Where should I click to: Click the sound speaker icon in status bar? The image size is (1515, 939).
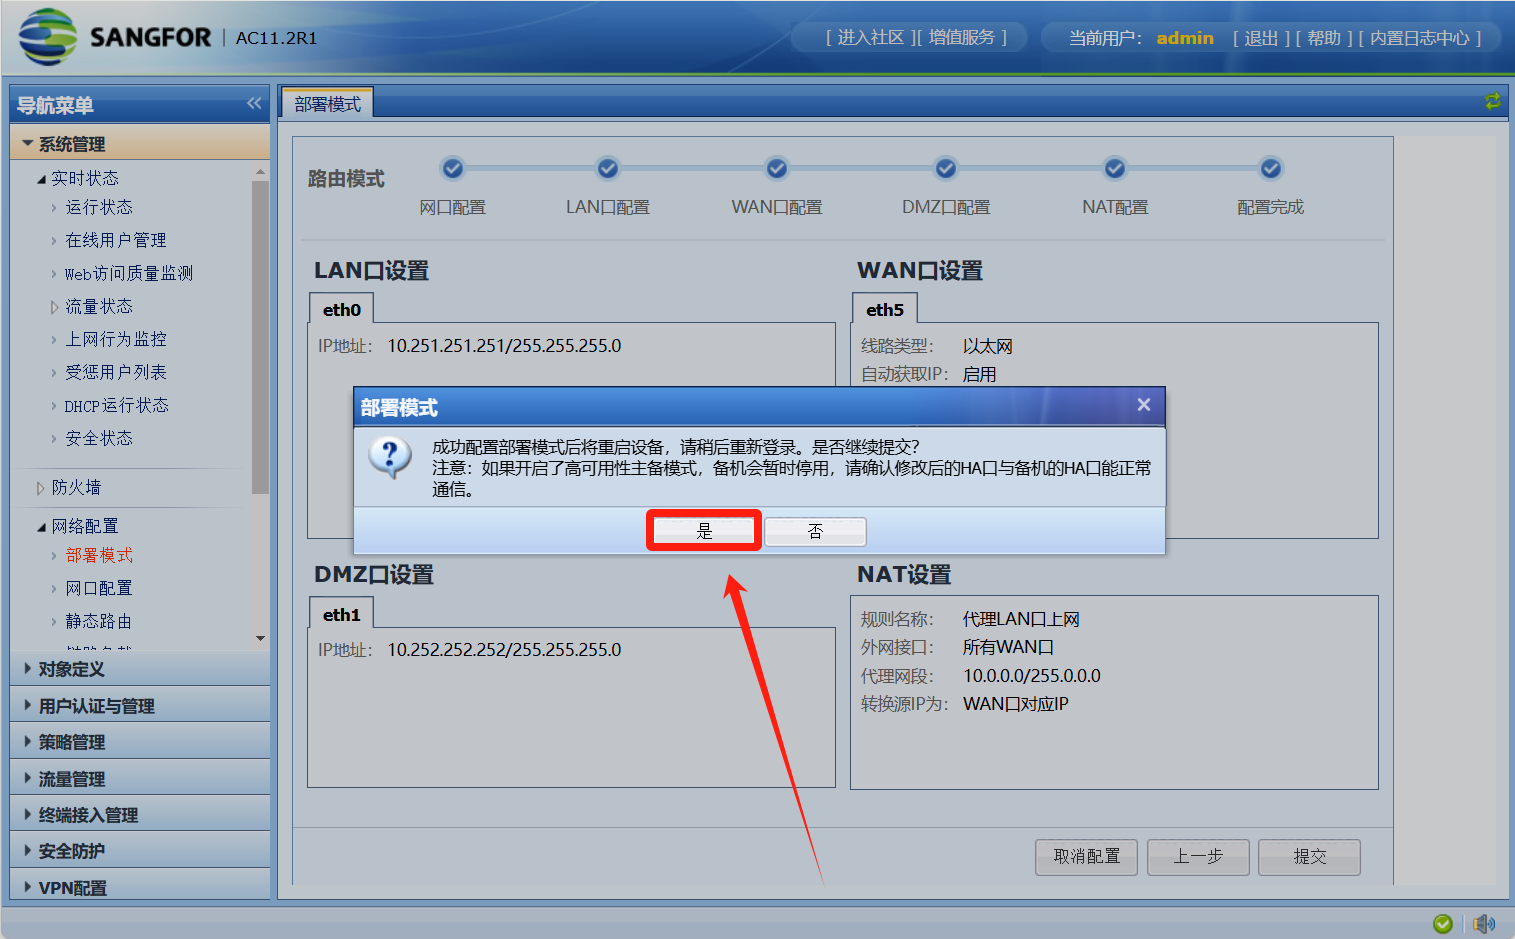pyautogui.click(x=1484, y=923)
